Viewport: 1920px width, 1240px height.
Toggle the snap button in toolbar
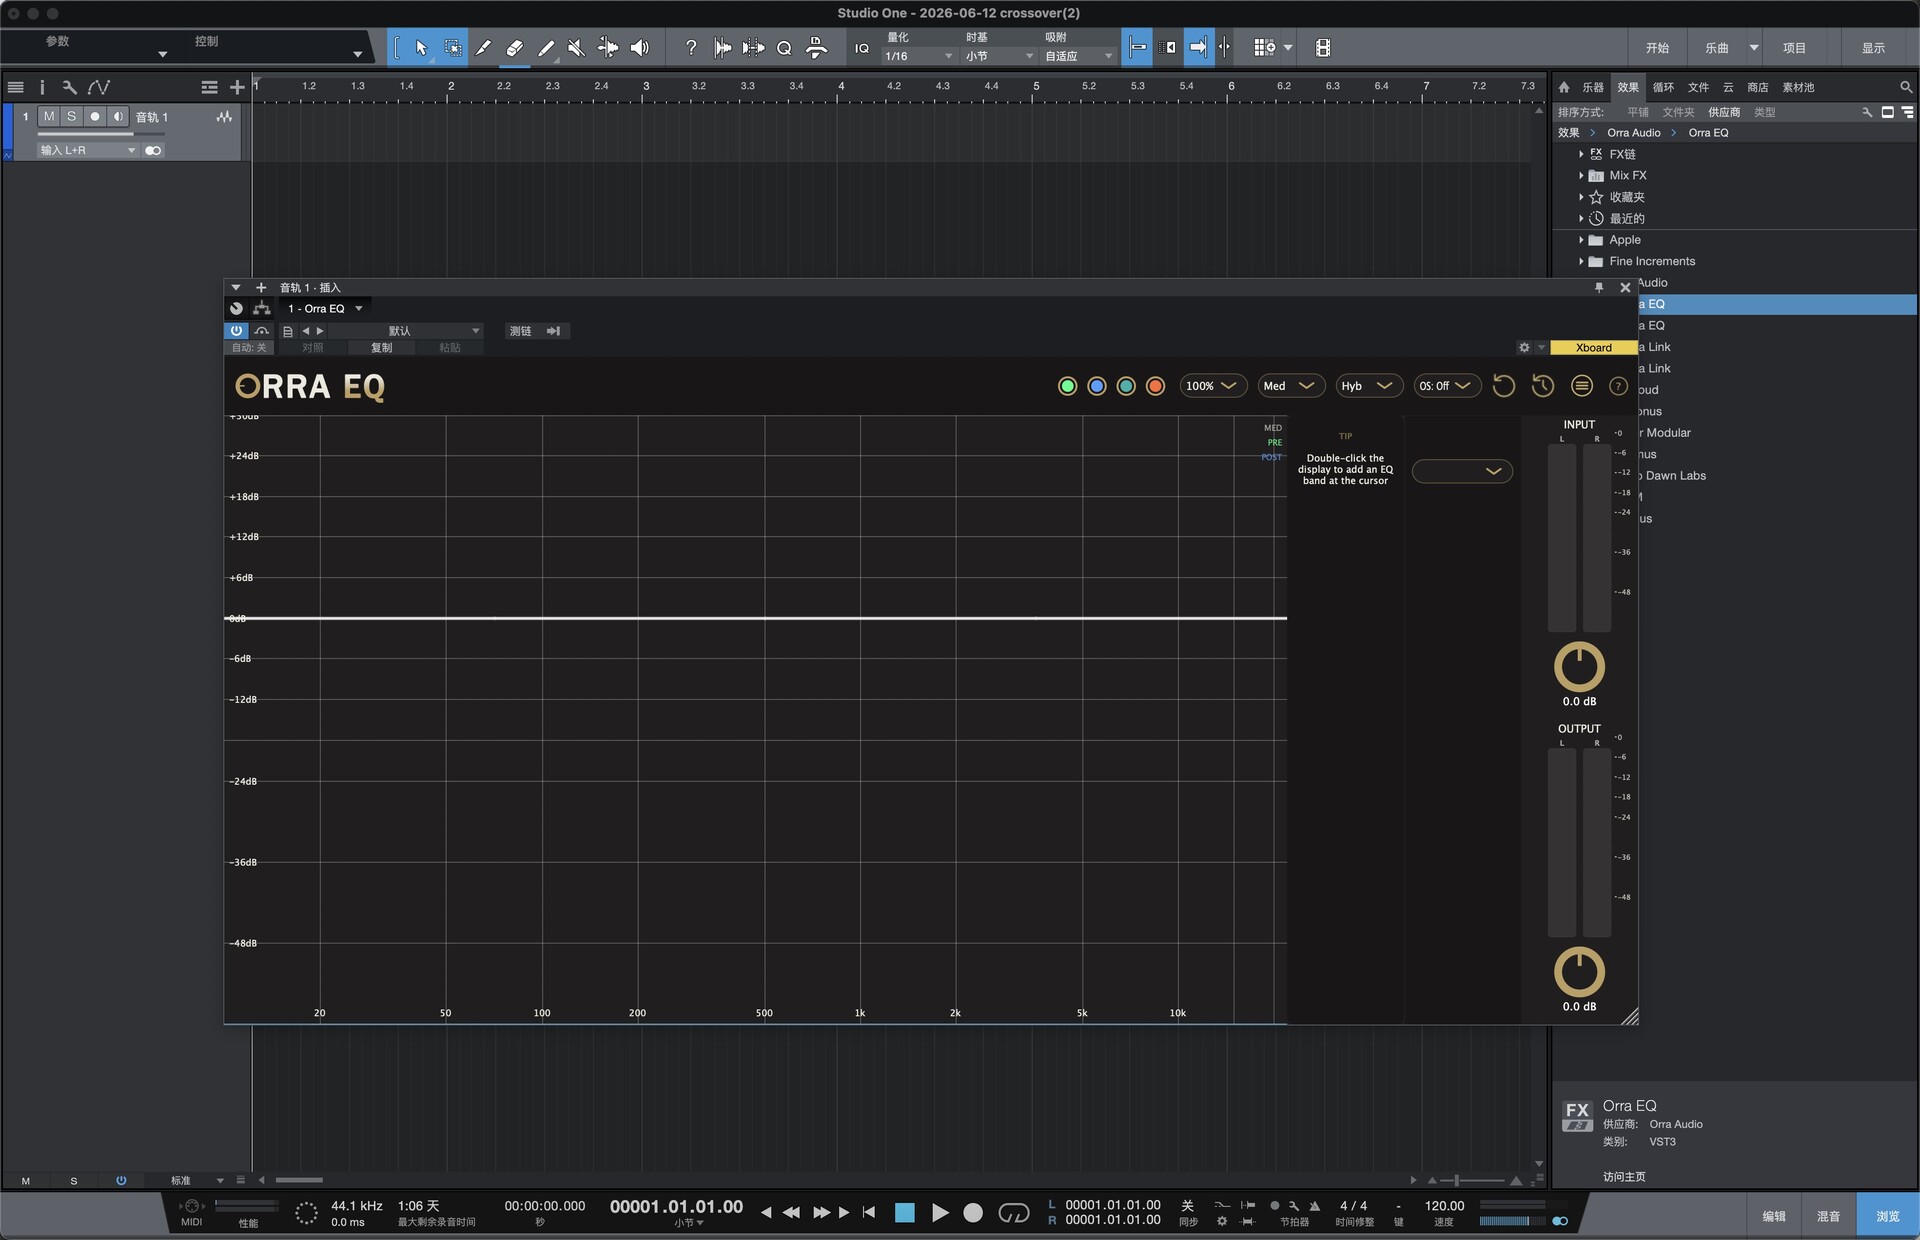click(1197, 47)
